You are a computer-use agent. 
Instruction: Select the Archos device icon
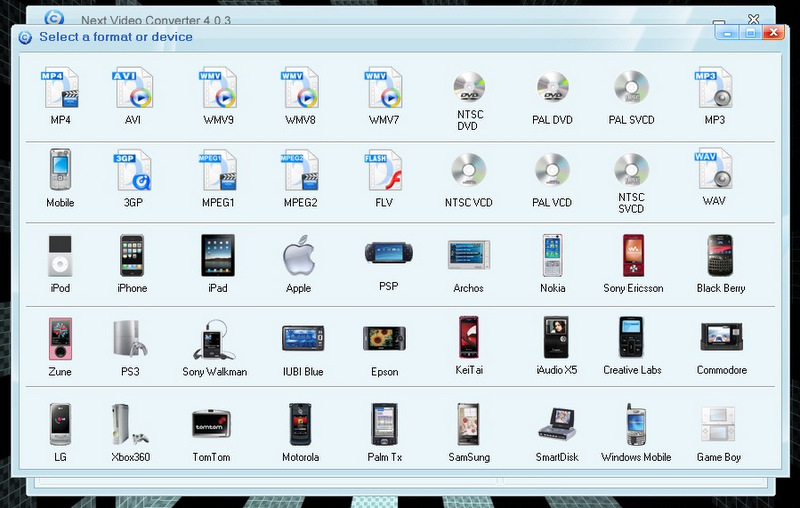point(469,255)
